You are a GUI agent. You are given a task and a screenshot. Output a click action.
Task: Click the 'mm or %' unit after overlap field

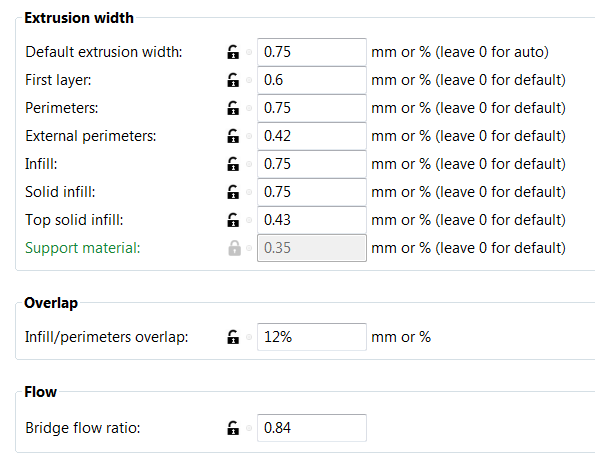(401, 337)
